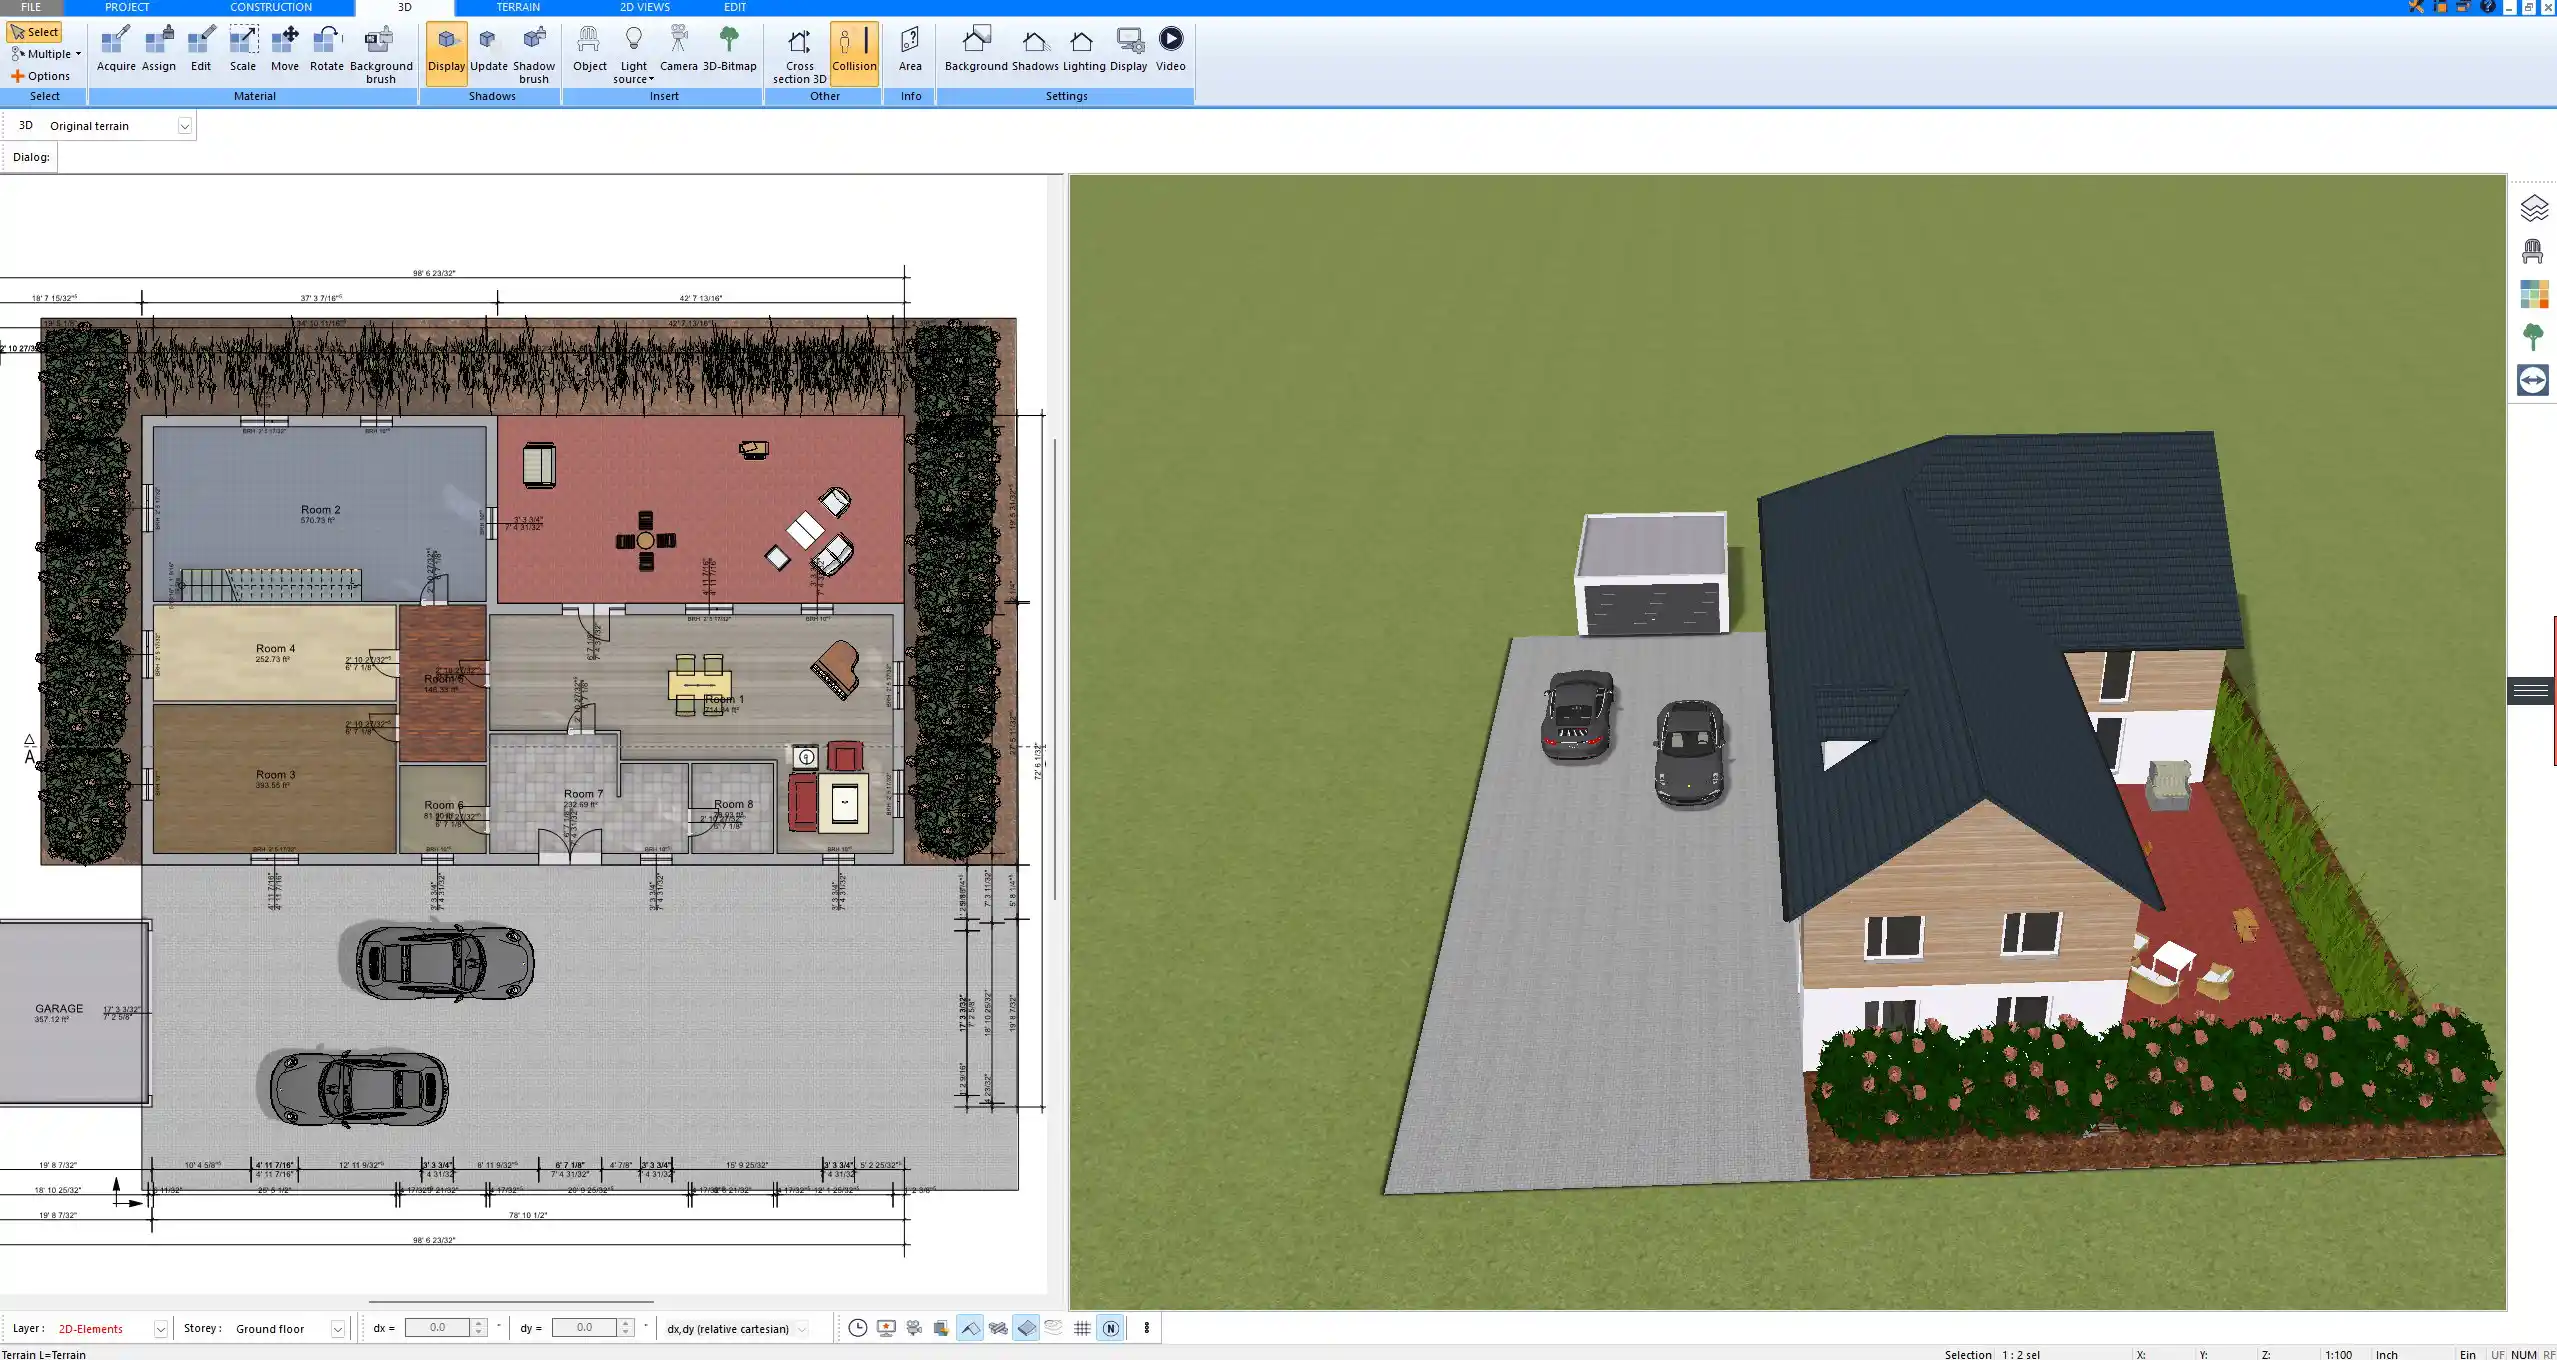This screenshot has height=1360, width=2557.
Task: Open the Original terrain view dropdown
Action: (x=186, y=125)
